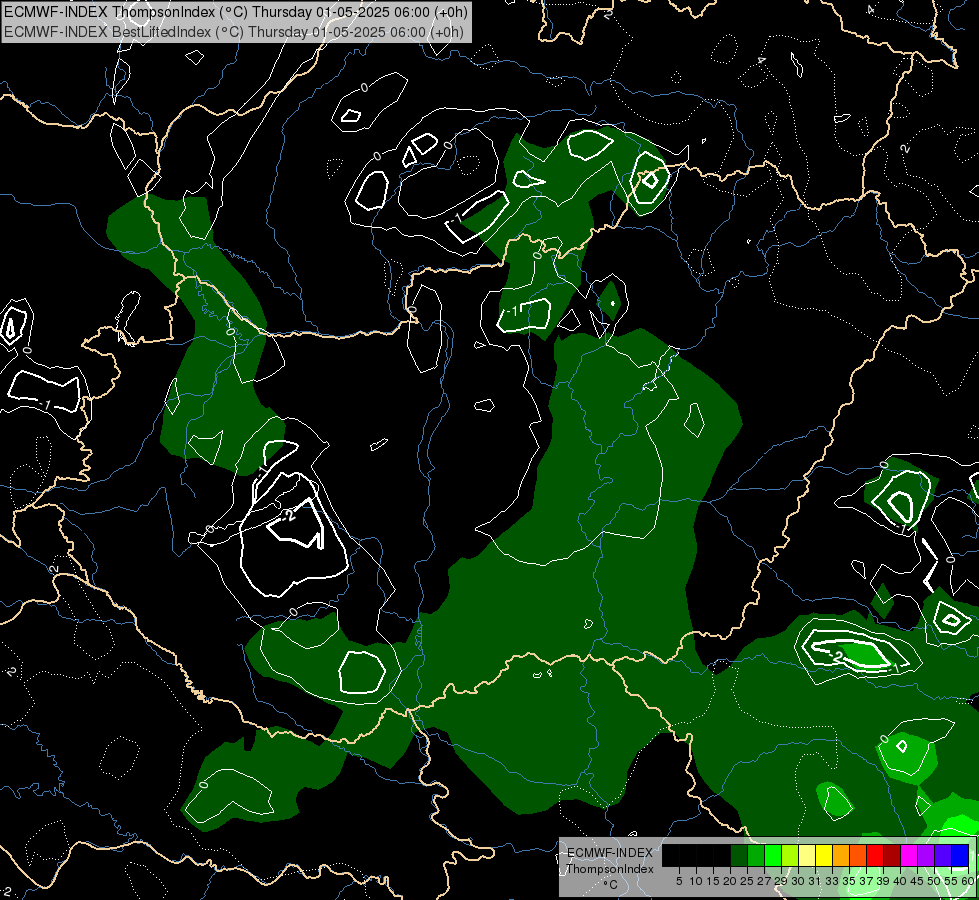The height and width of the screenshot is (900, 979).
Task: Pick the pure yellow 31–33 legend swatch
Action: click(x=824, y=855)
